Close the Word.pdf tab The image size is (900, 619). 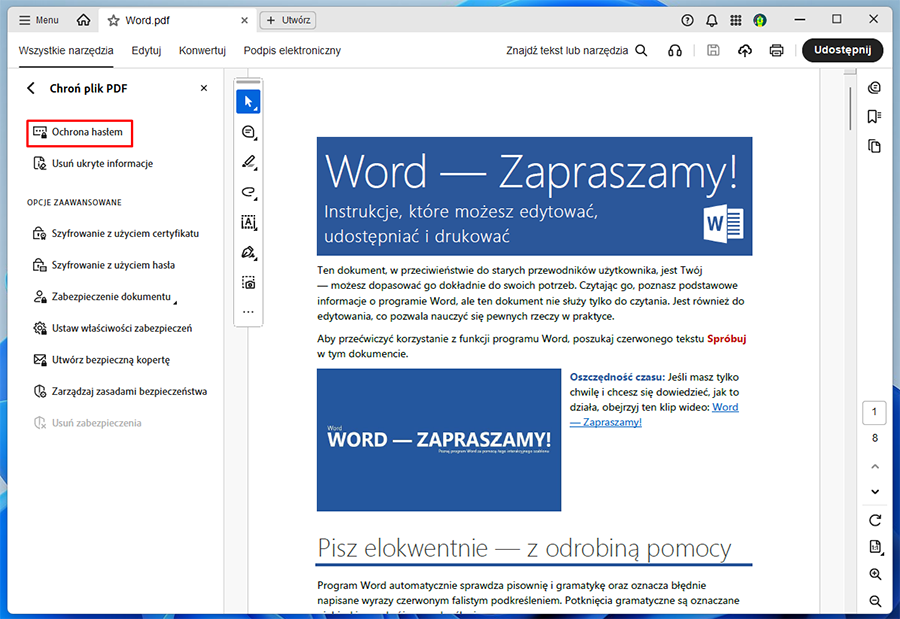click(245, 20)
